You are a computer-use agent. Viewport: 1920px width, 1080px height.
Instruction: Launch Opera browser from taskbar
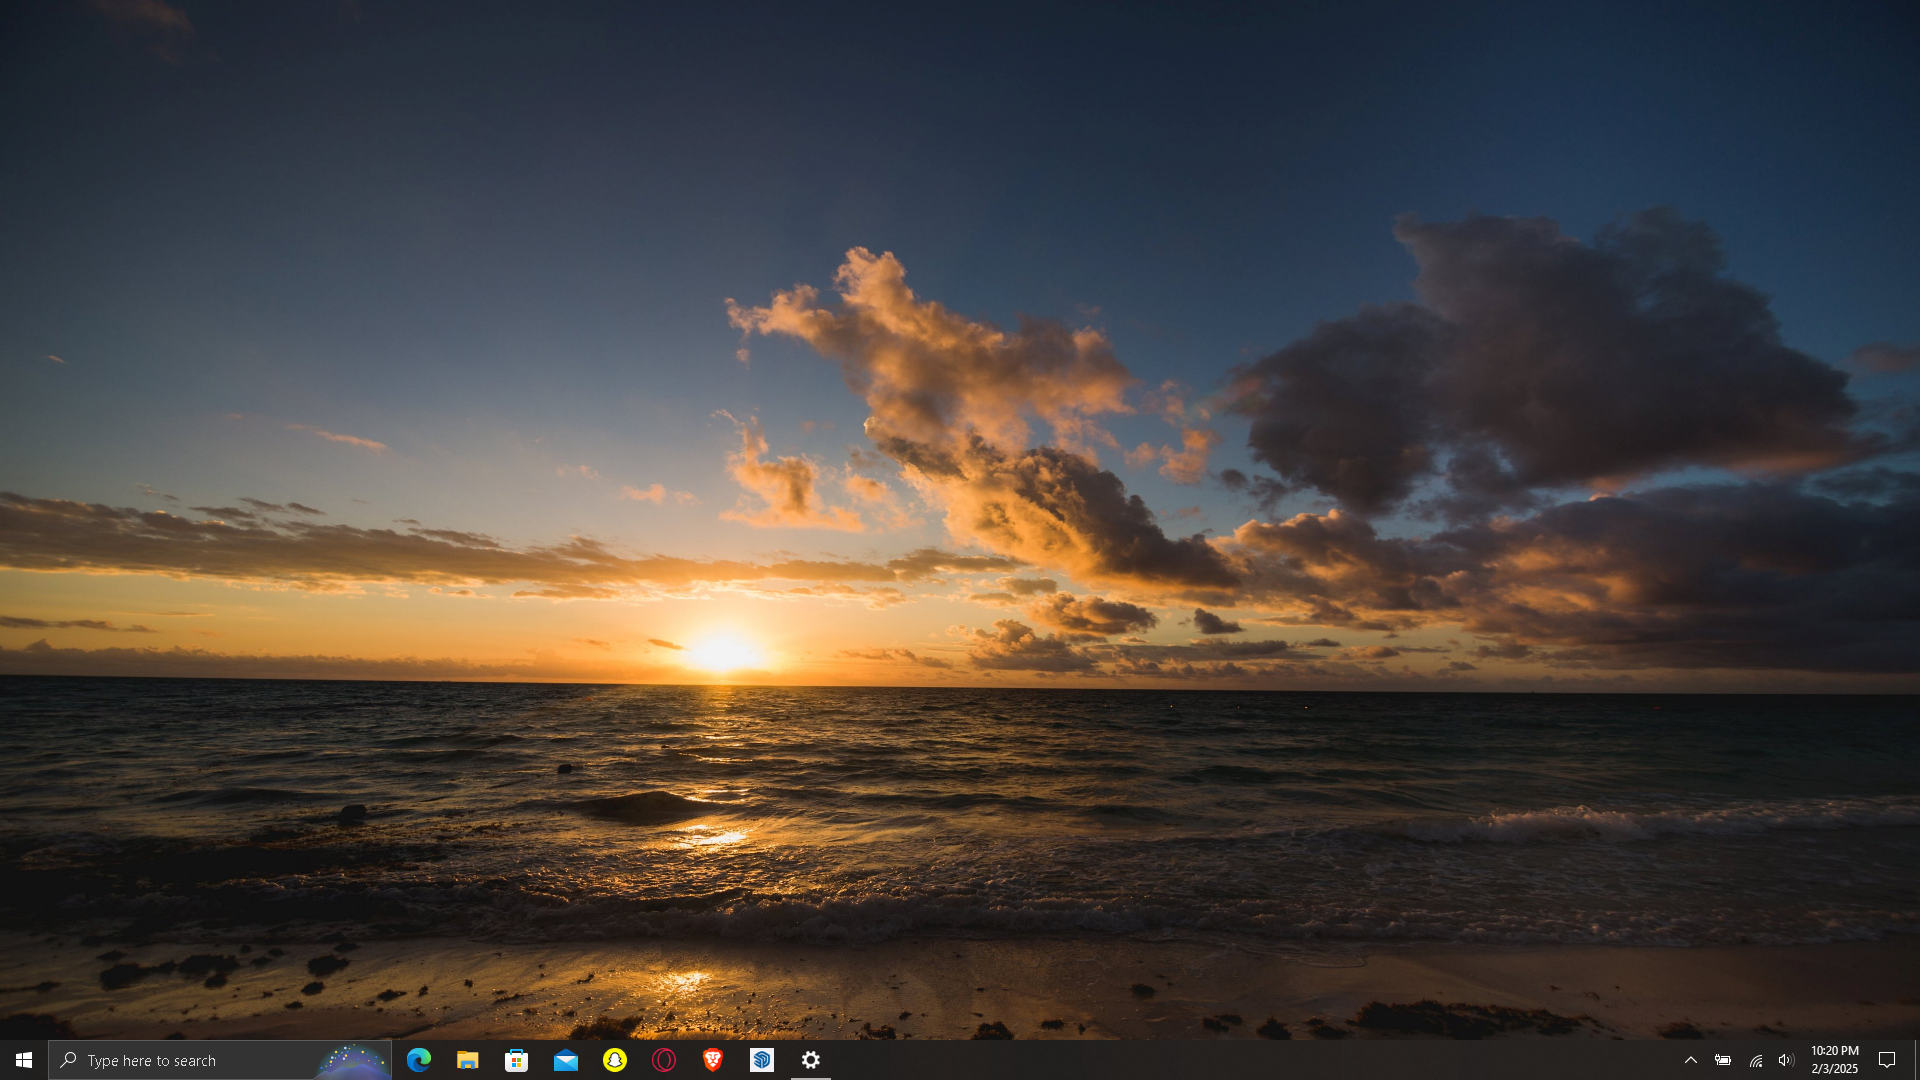(664, 1060)
